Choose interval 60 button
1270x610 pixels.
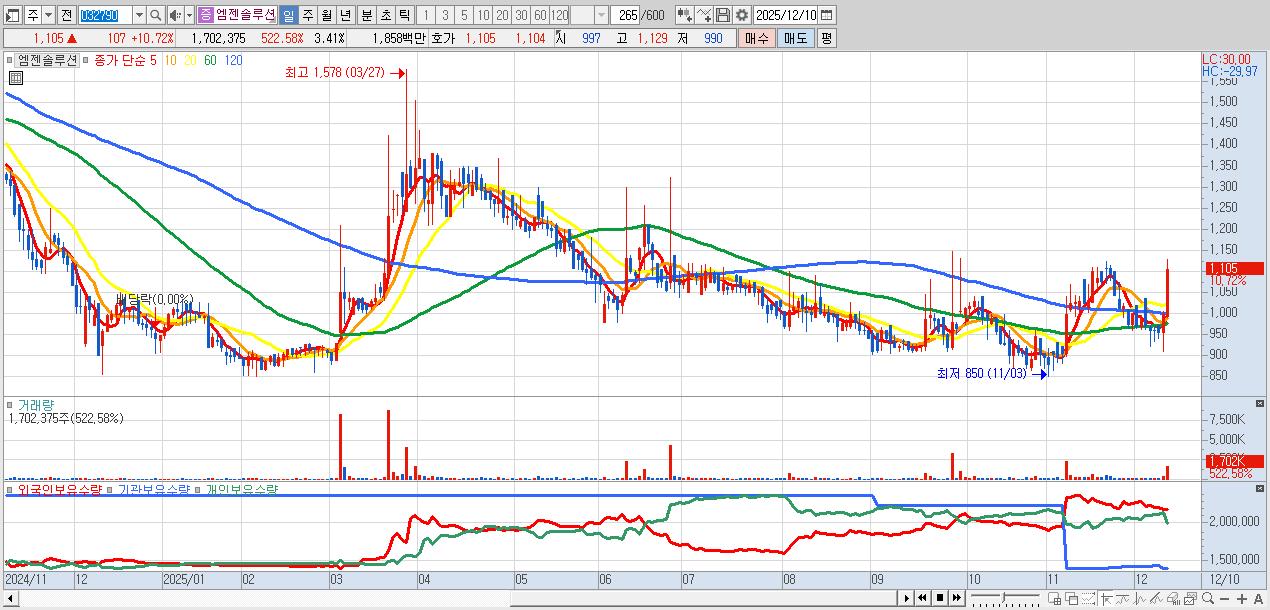click(x=540, y=15)
